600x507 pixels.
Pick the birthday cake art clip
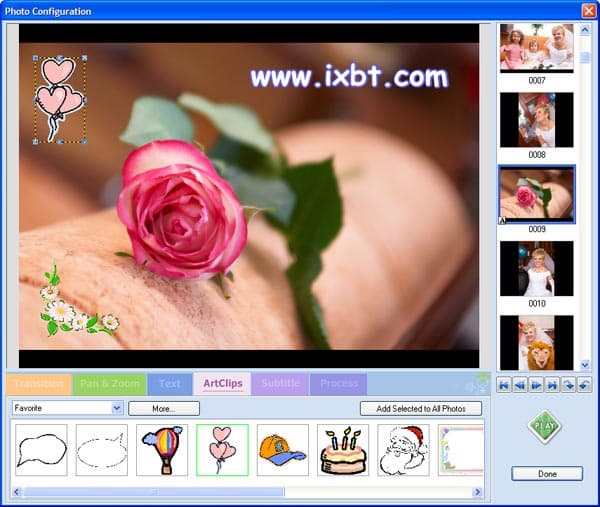[x=343, y=450]
